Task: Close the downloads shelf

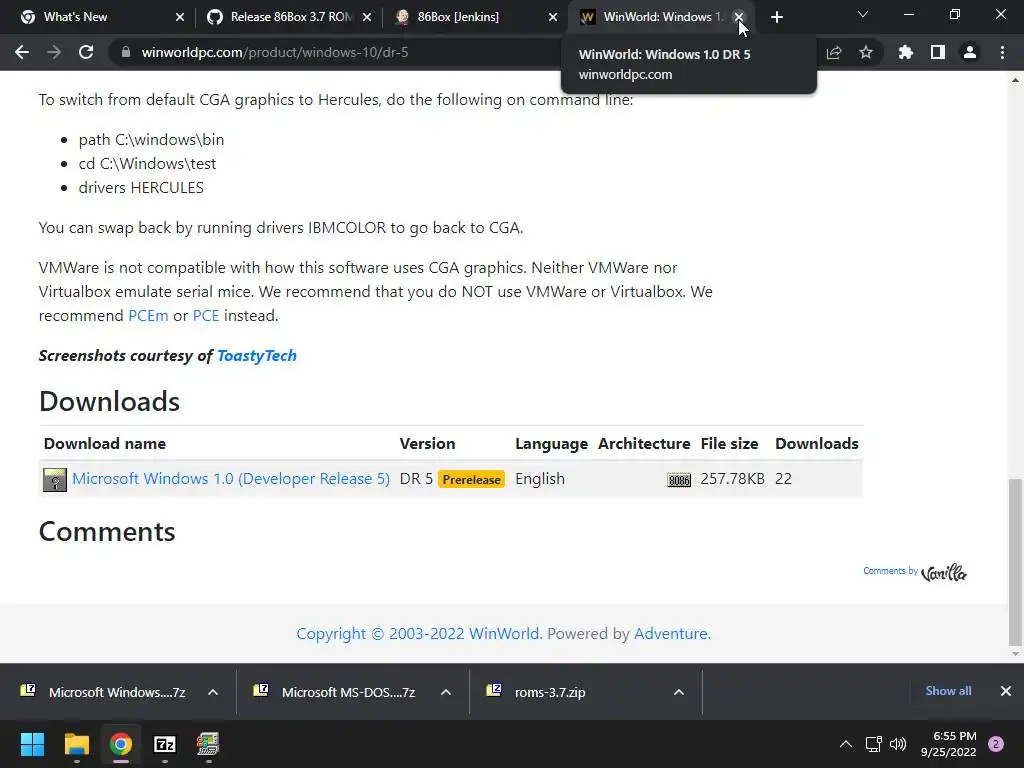Action: (1006, 691)
